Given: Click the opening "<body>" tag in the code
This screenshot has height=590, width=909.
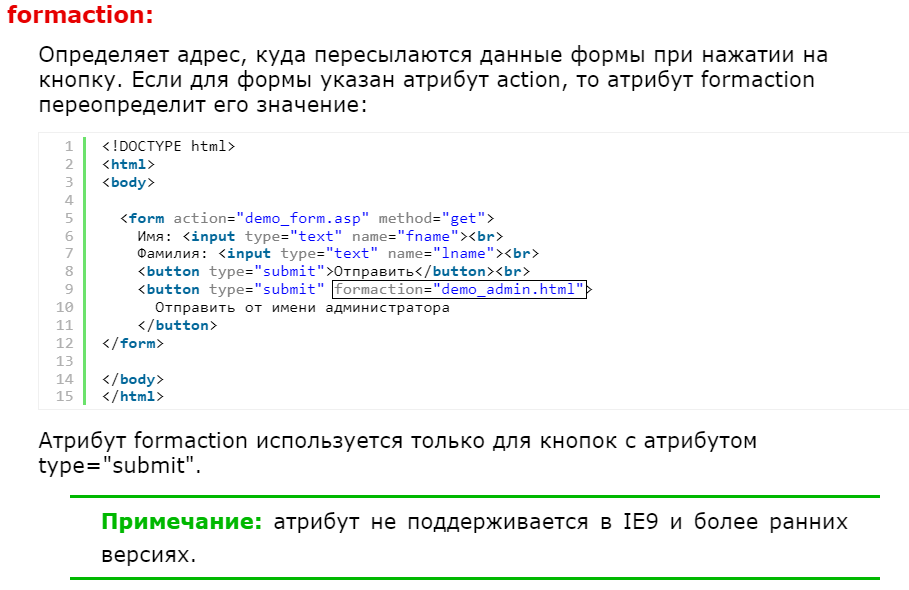Looking at the screenshot, I should pos(129,182).
